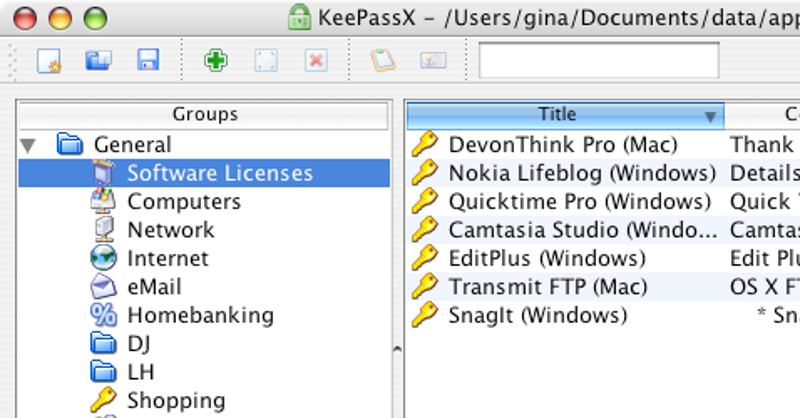Image resolution: width=800 pixels, height=418 pixels.
Task: Click the Groups column header
Action: [204, 114]
